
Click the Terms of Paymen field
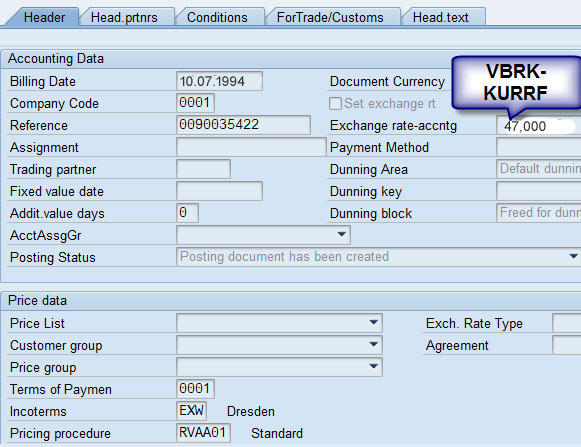(195, 389)
